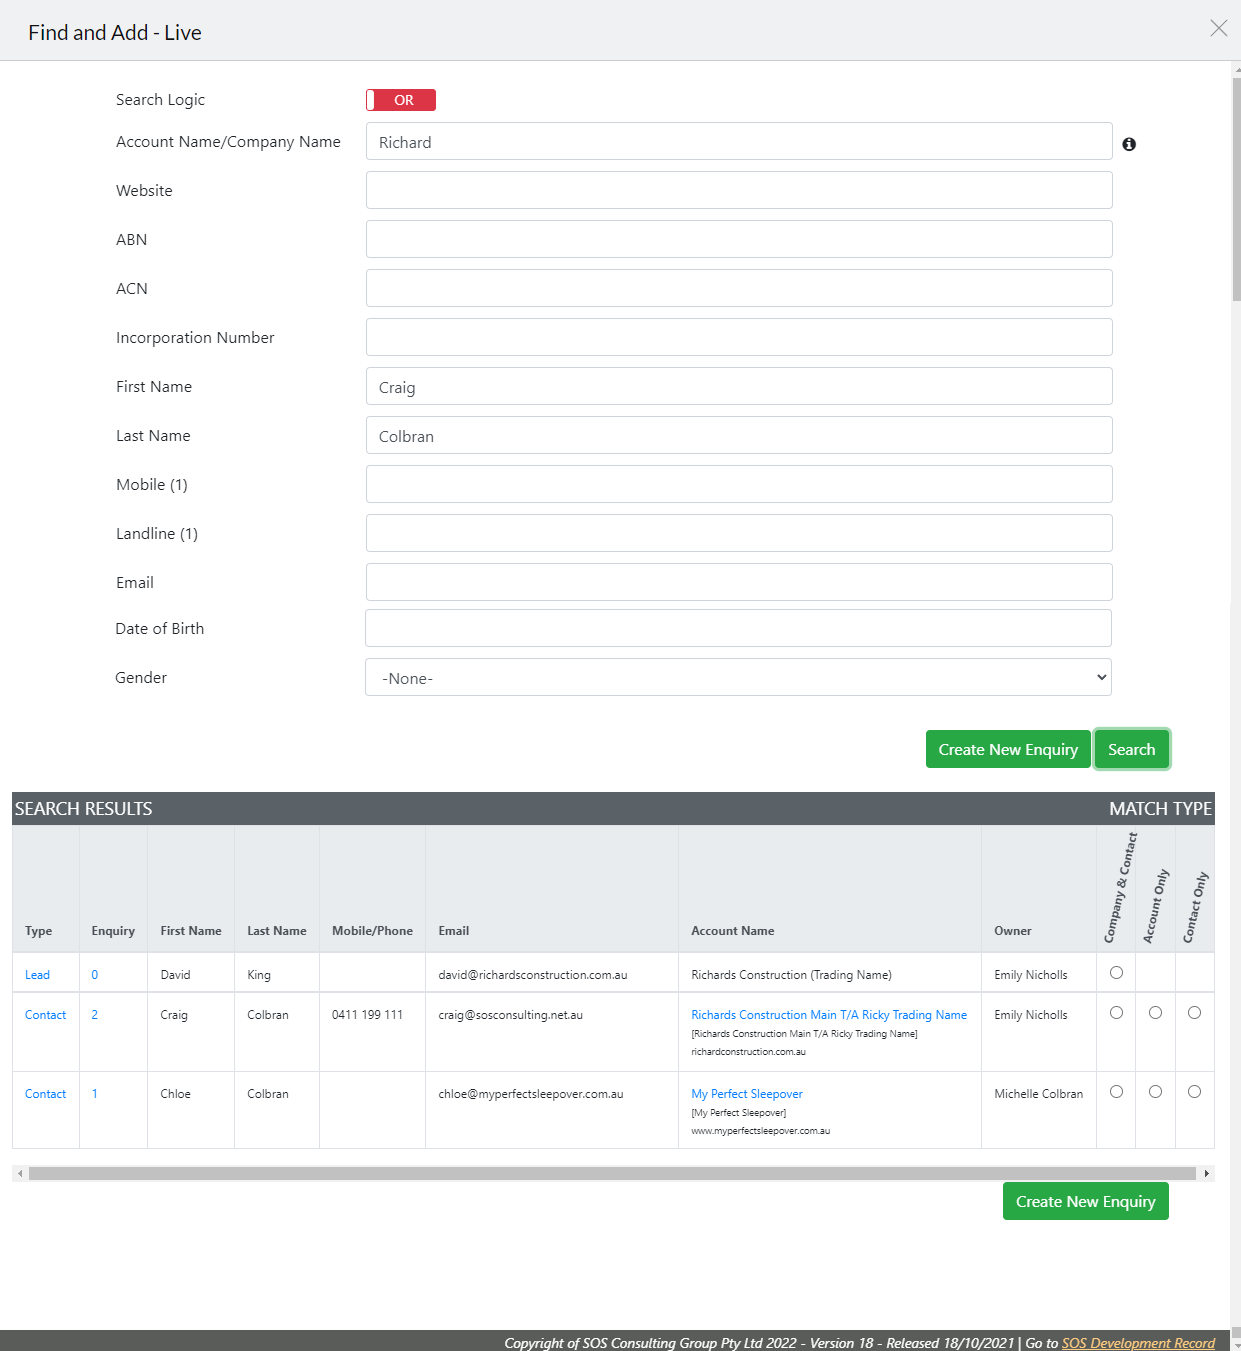Click the ABN input field
This screenshot has height=1351, width=1241.
point(739,239)
